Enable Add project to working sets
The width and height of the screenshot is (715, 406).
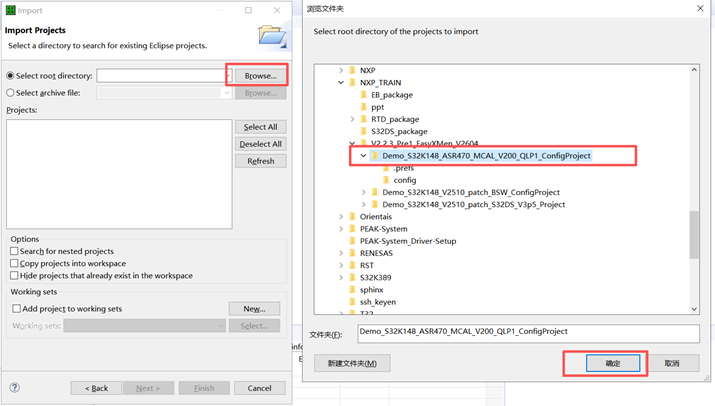click(x=16, y=308)
